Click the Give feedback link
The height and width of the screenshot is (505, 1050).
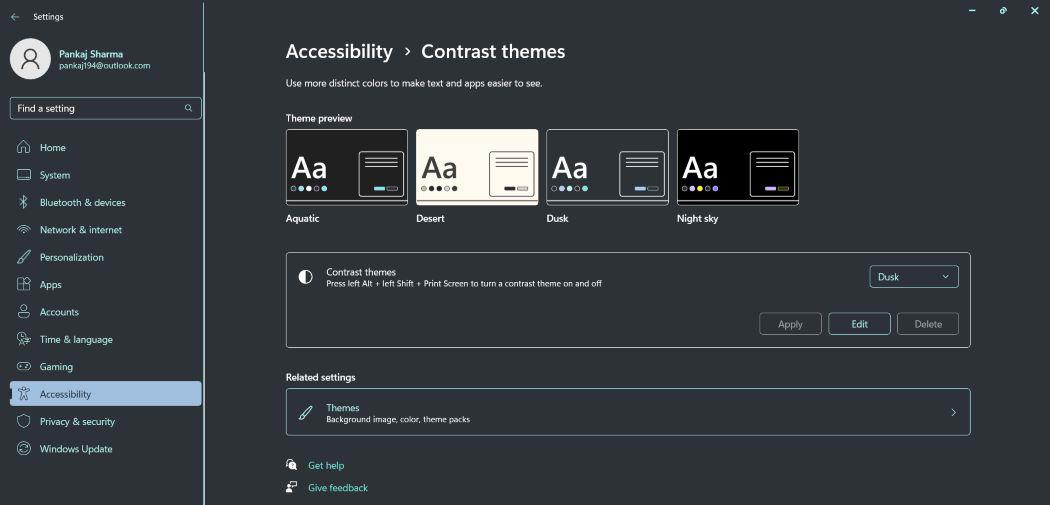338,488
